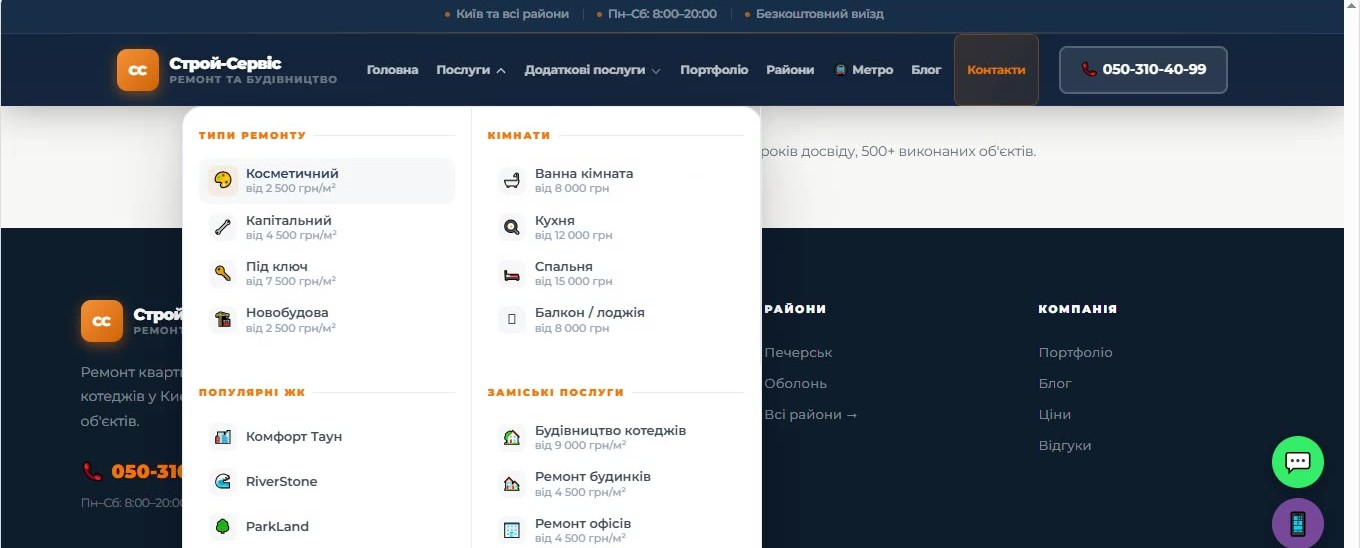Open the Блог menu item
This screenshot has width=1360, height=548.
926,70
